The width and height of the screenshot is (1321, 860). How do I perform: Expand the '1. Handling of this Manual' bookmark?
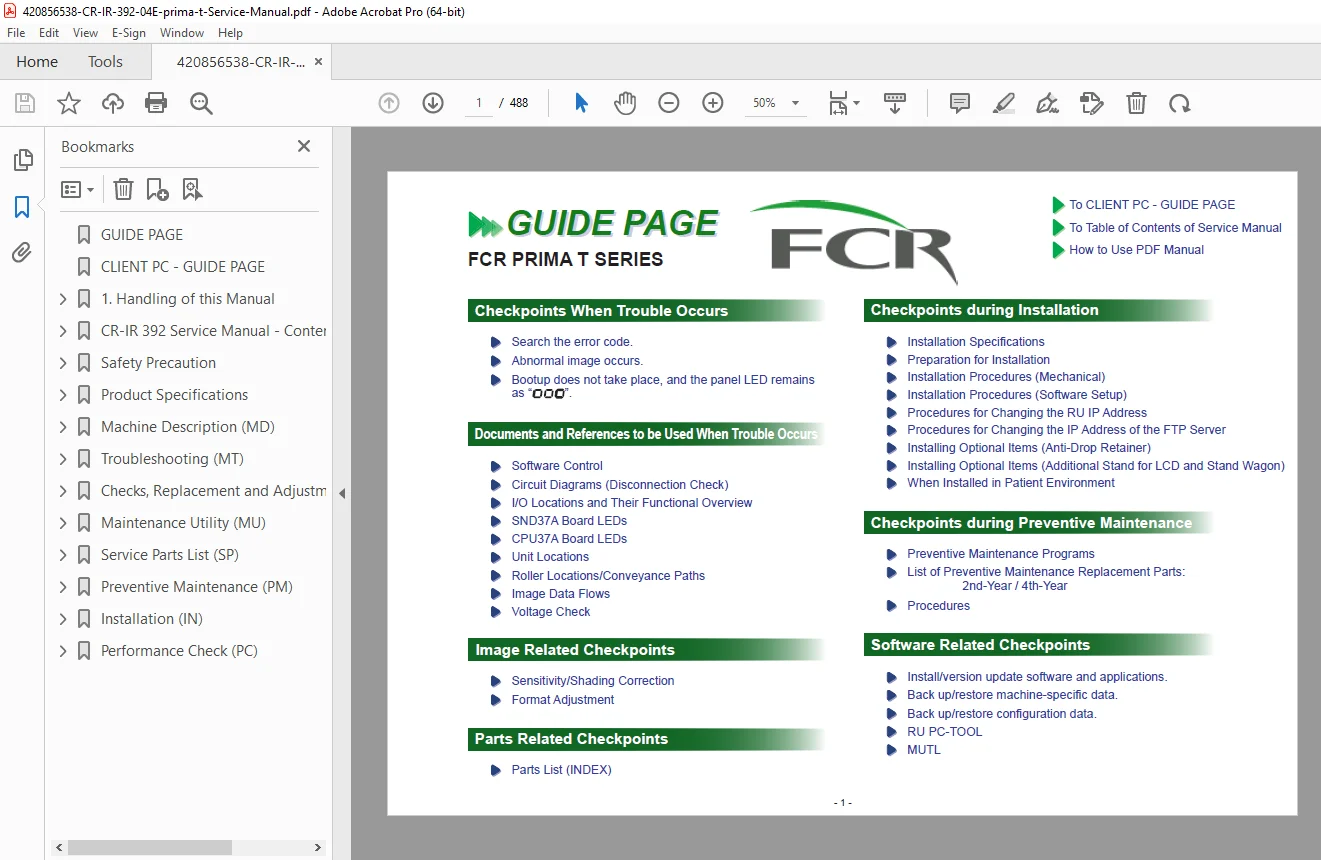(63, 299)
